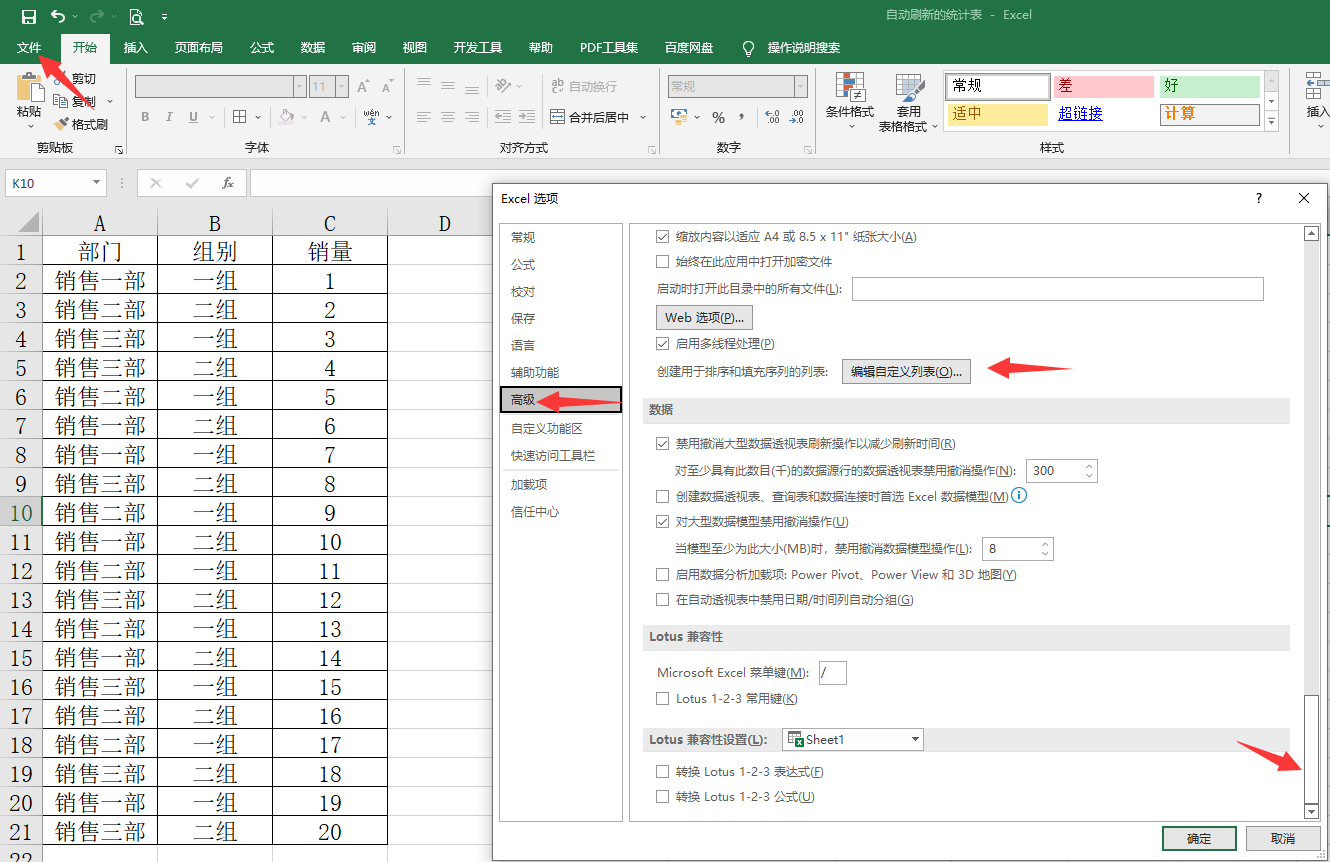Open the Sheet1 Lotus compatibility dropdown
The height and width of the screenshot is (862, 1330).
853,740
